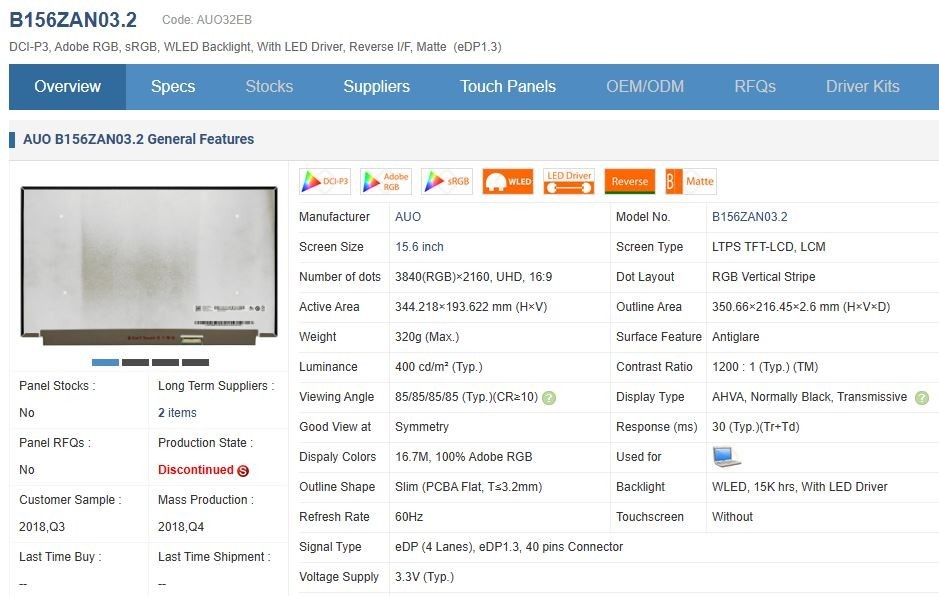
Task: Open the Touch Panels tab
Action: pyautogui.click(x=508, y=87)
